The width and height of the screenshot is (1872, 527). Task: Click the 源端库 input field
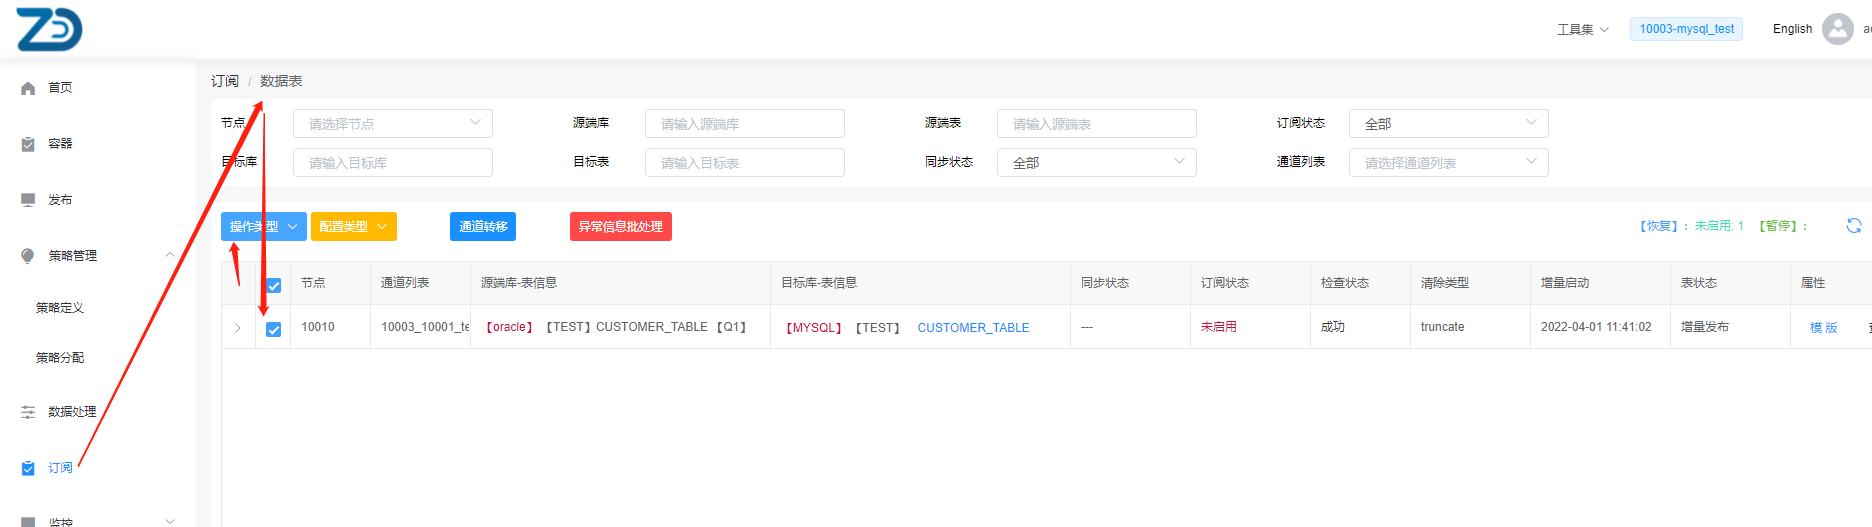click(x=744, y=124)
